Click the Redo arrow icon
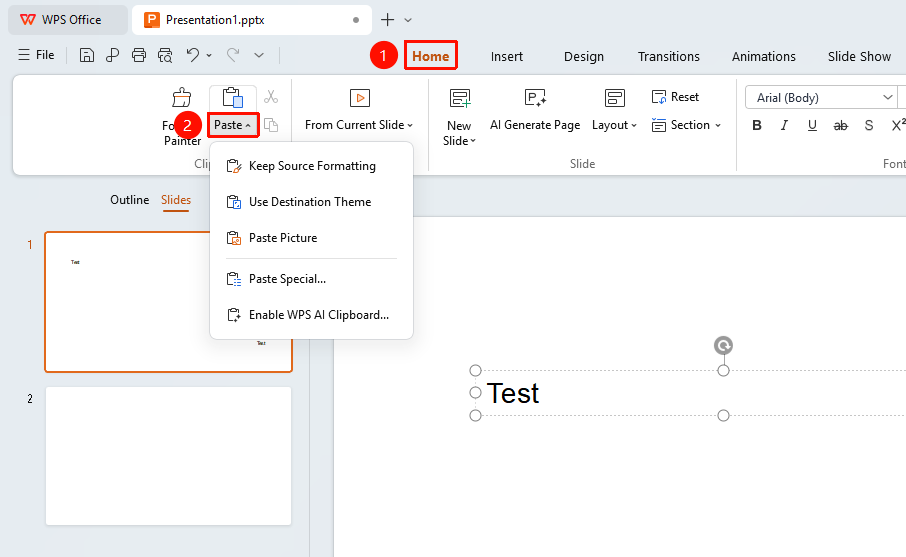 point(233,55)
